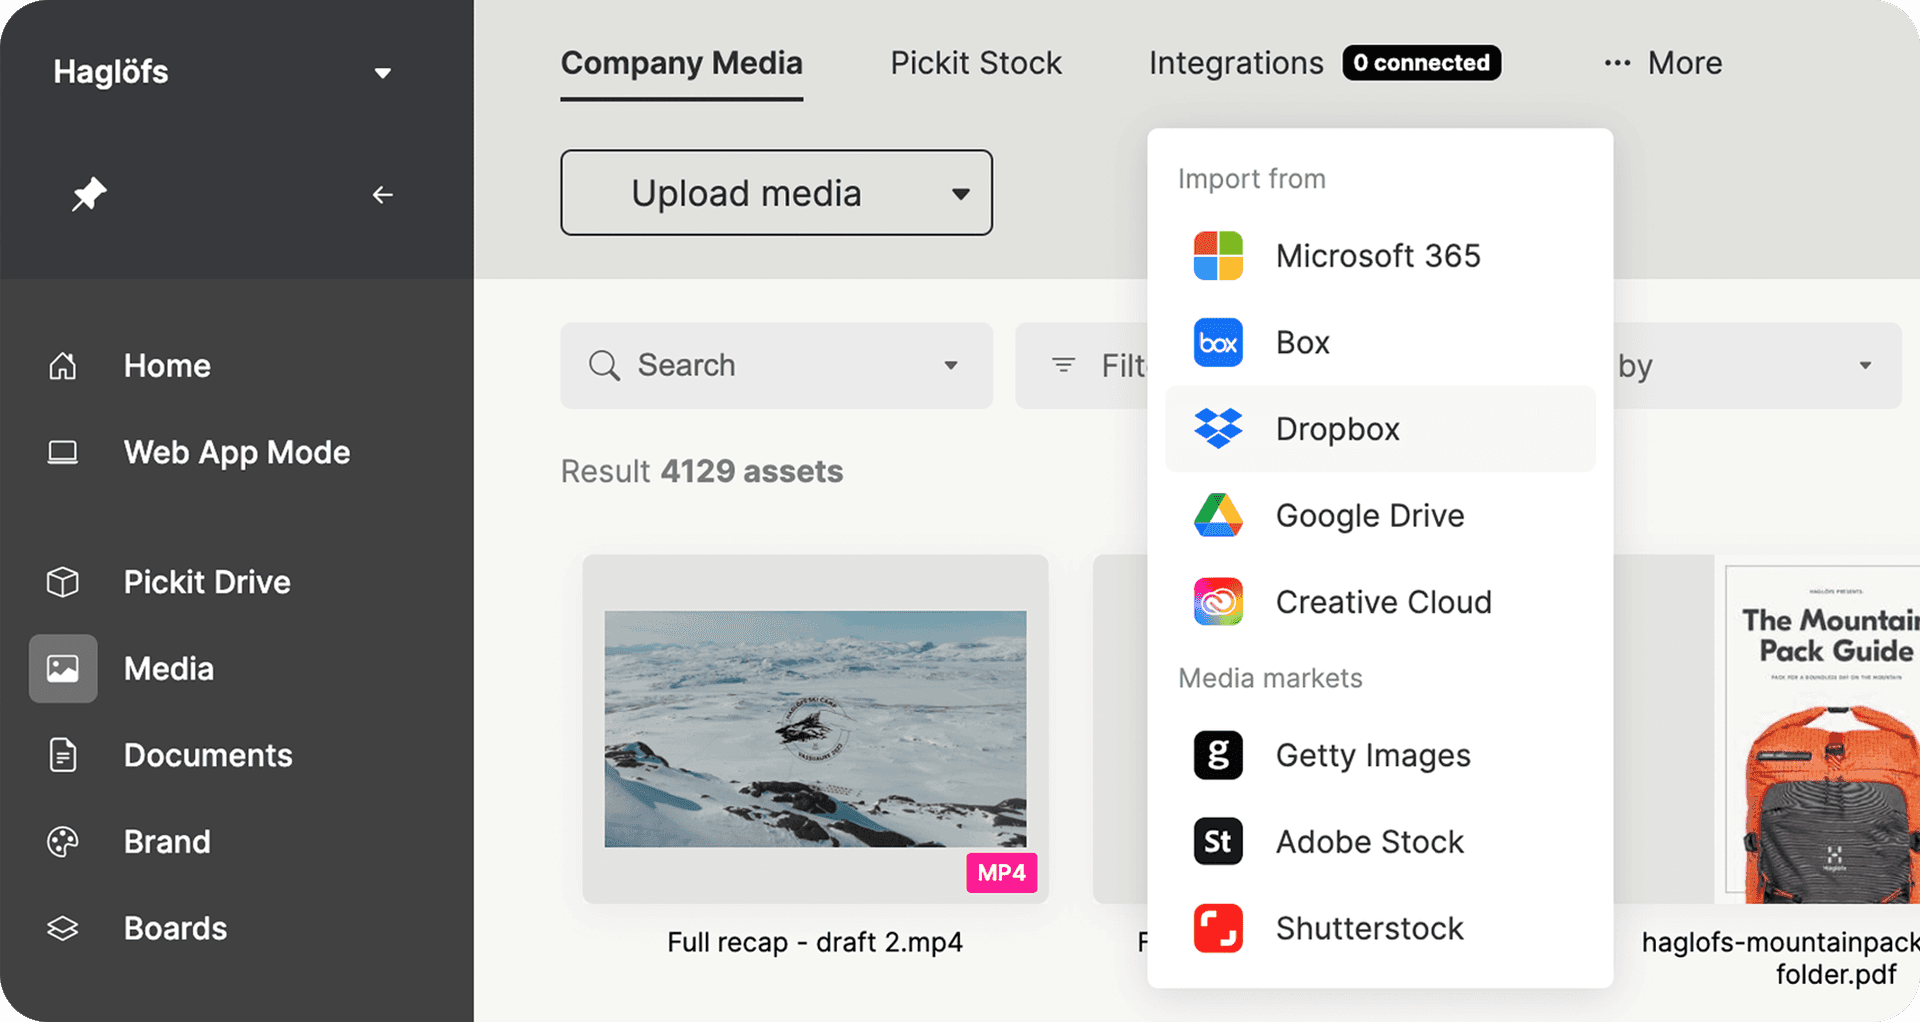Screen dimensions: 1920x1022
Task: Click the Adobe Stock St icon
Action: 1218,842
